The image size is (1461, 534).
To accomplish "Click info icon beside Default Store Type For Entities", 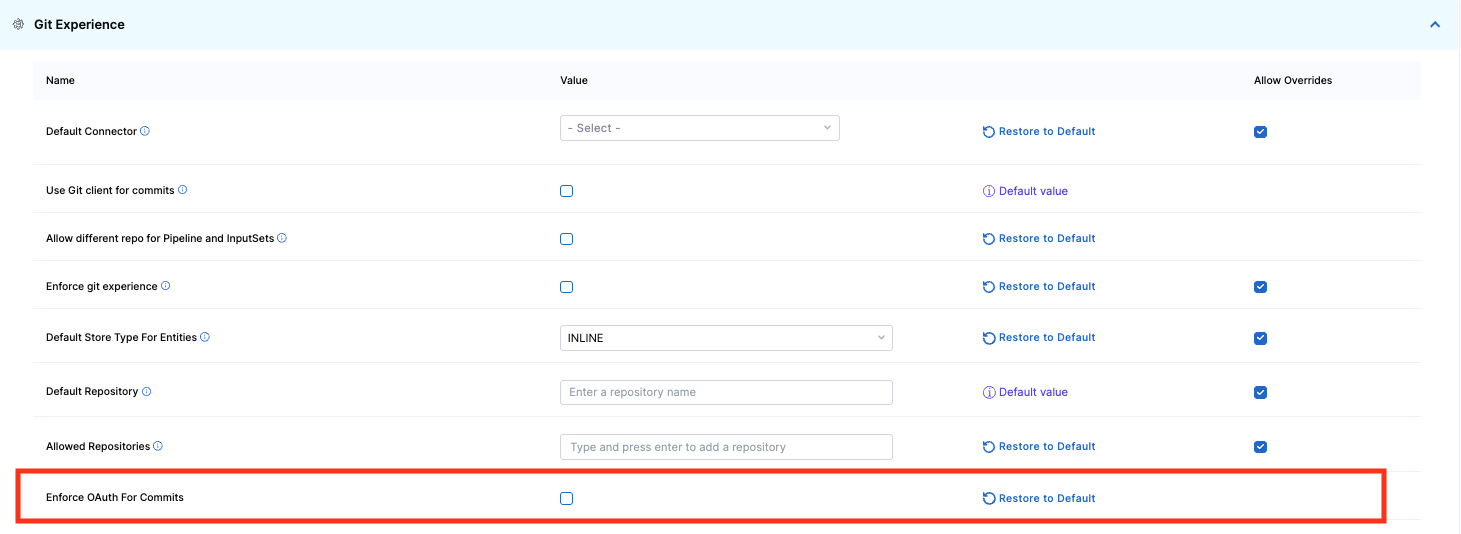I will coord(205,337).
